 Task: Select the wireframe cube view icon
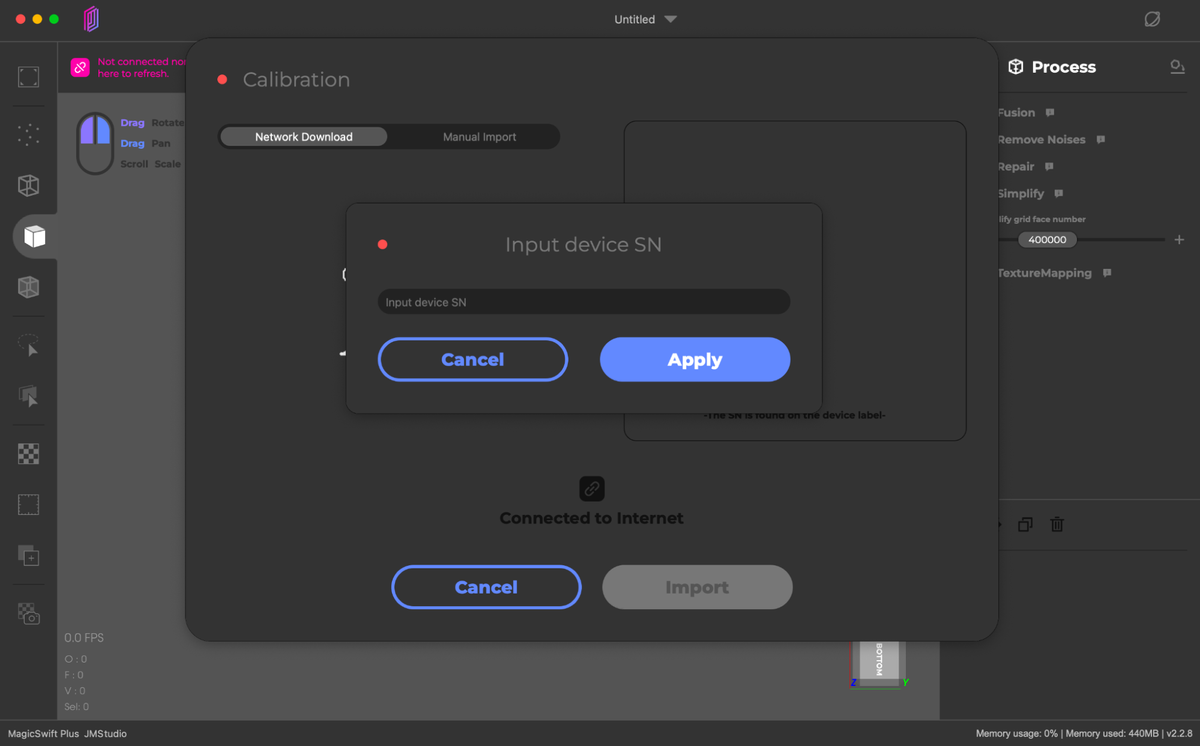click(28, 185)
